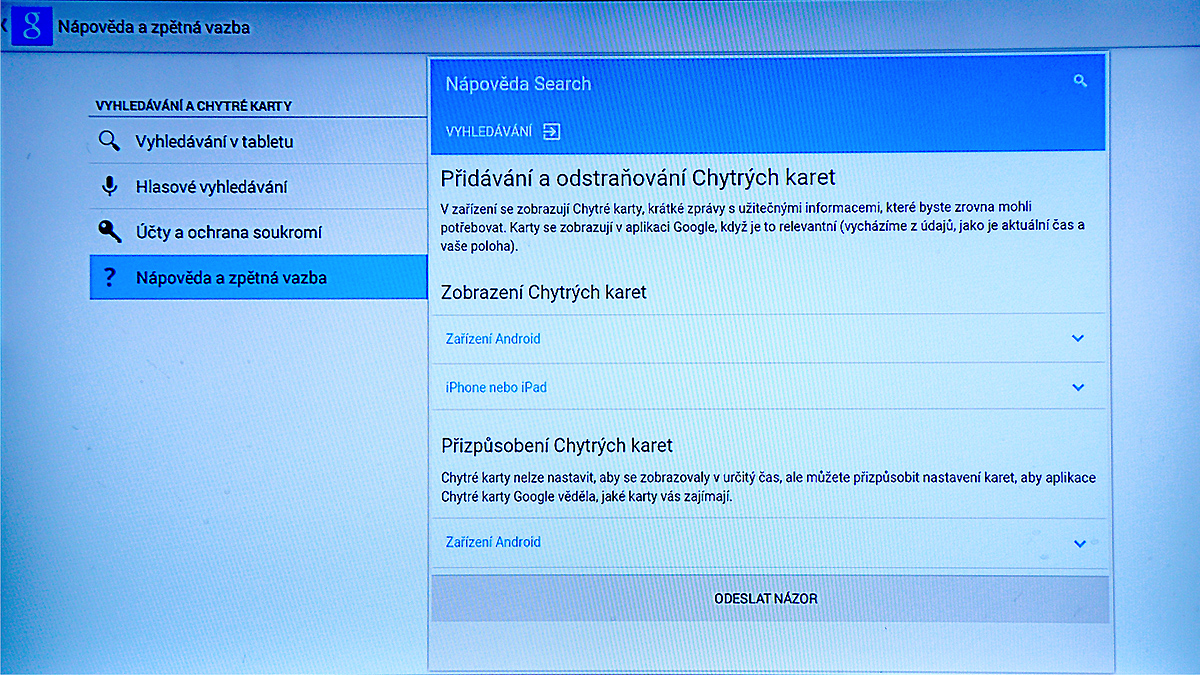Viewport: 1200px width, 675px height.
Task: Click the VYHLEDÁVÁNÍ link in header
Action: tap(489, 131)
